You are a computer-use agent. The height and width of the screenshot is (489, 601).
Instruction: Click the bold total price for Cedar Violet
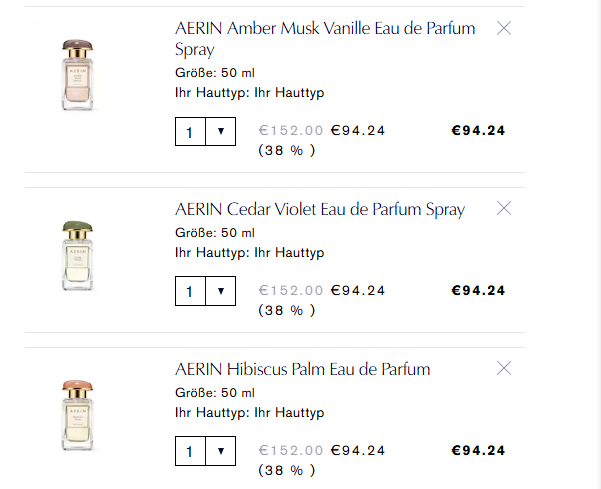[478, 290]
